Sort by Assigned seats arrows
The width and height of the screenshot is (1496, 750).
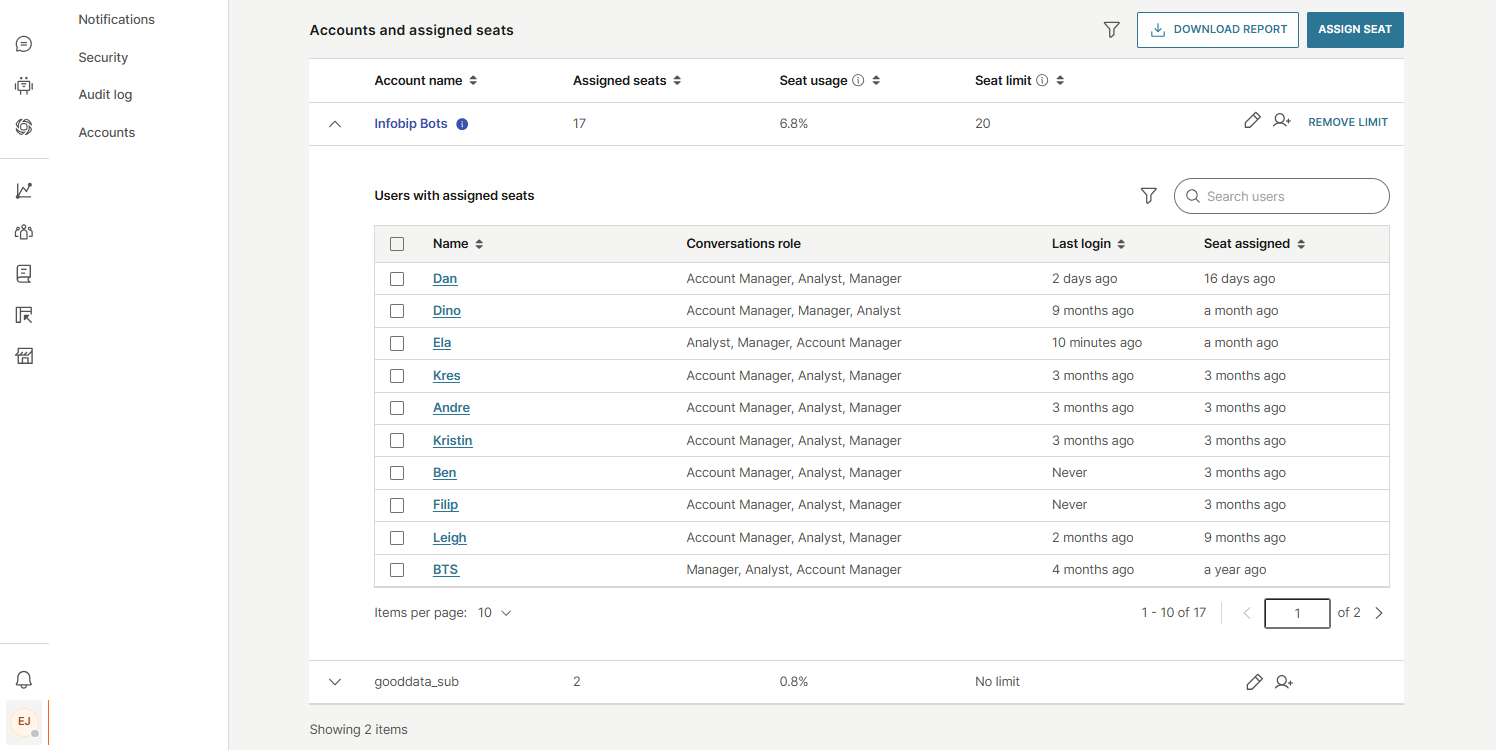[677, 80]
